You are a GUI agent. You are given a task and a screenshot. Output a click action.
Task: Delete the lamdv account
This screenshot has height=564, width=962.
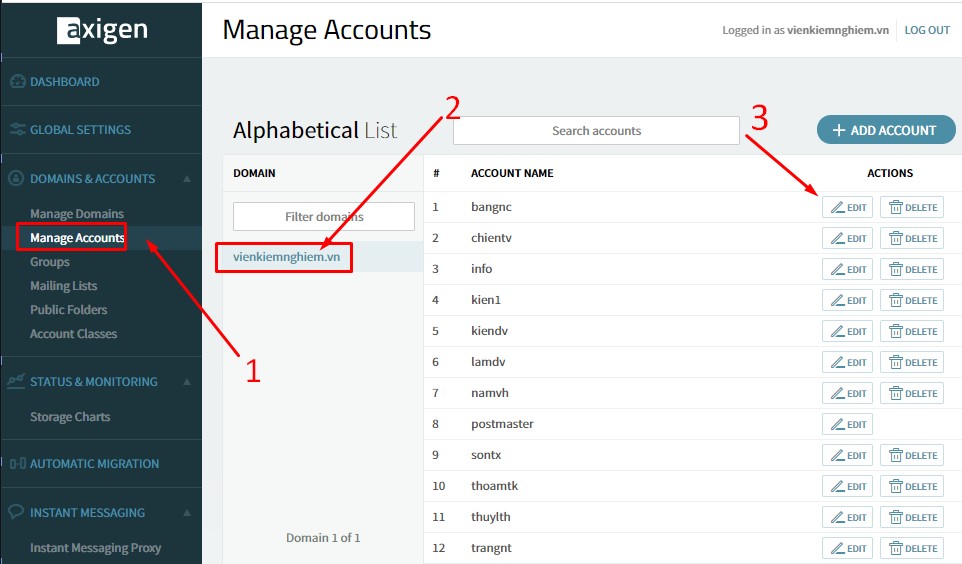point(912,362)
